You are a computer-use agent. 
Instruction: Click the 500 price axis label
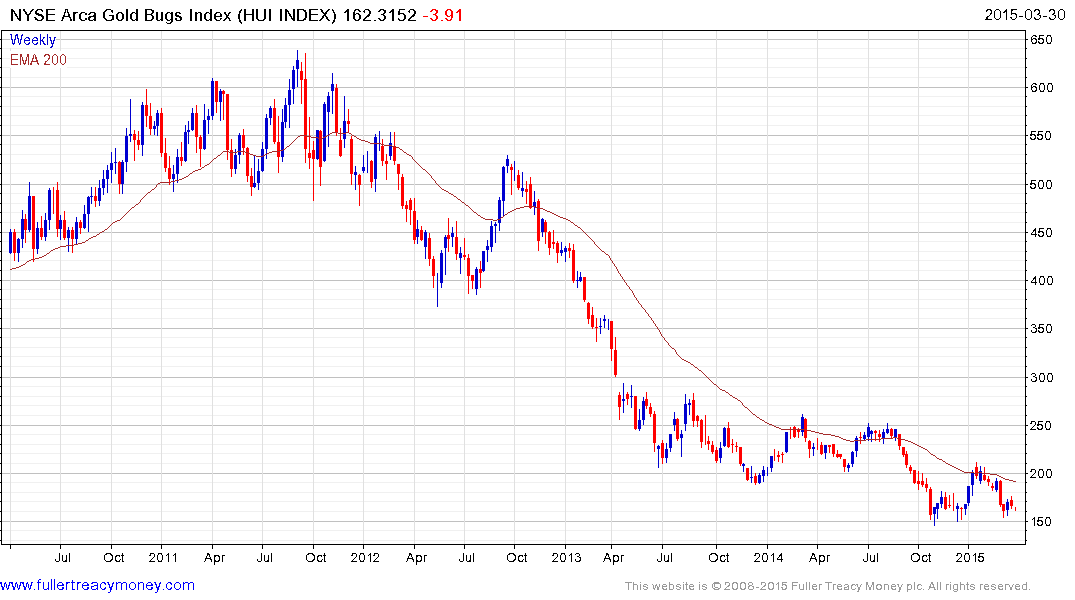(x=1041, y=184)
